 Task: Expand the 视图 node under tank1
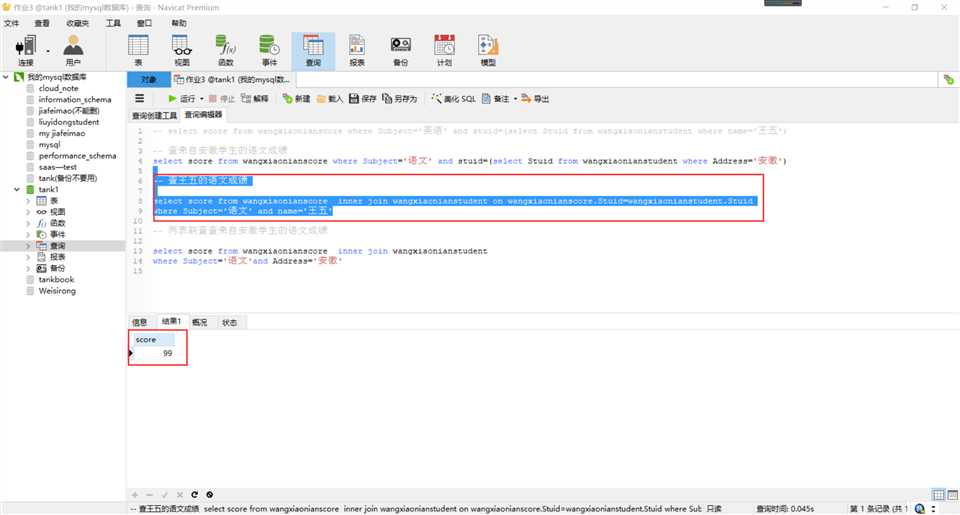pos(28,212)
